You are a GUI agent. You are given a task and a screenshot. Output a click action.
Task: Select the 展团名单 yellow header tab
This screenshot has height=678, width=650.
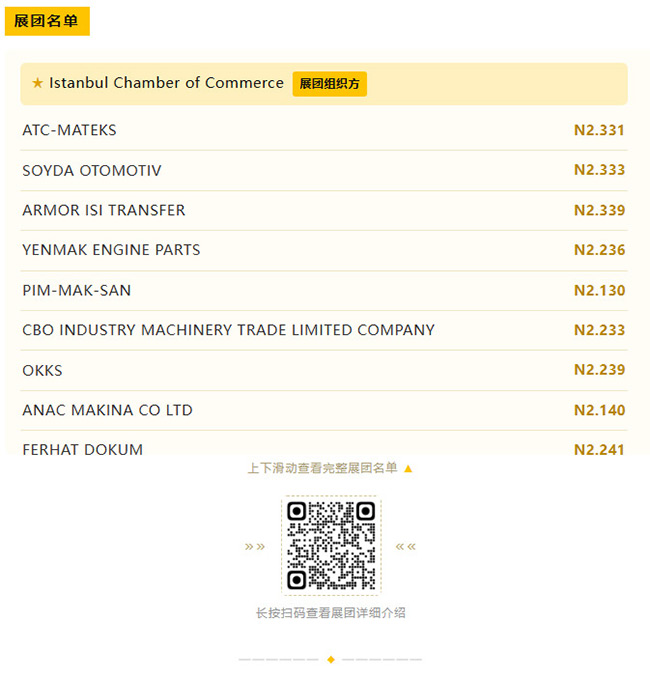[47, 21]
